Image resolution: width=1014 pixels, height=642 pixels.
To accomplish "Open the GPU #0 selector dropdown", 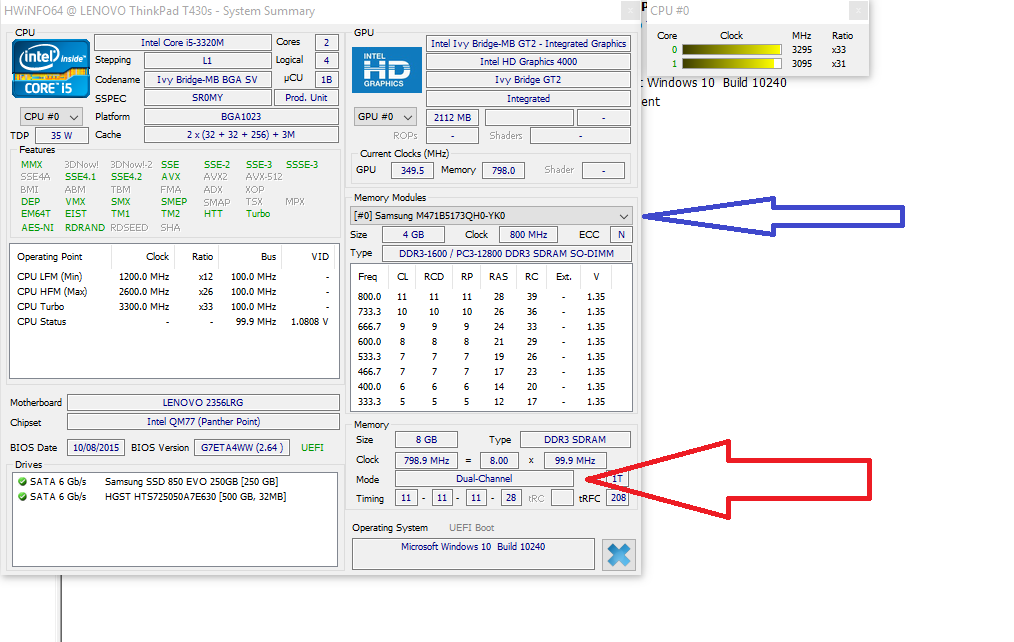I will tap(385, 117).
